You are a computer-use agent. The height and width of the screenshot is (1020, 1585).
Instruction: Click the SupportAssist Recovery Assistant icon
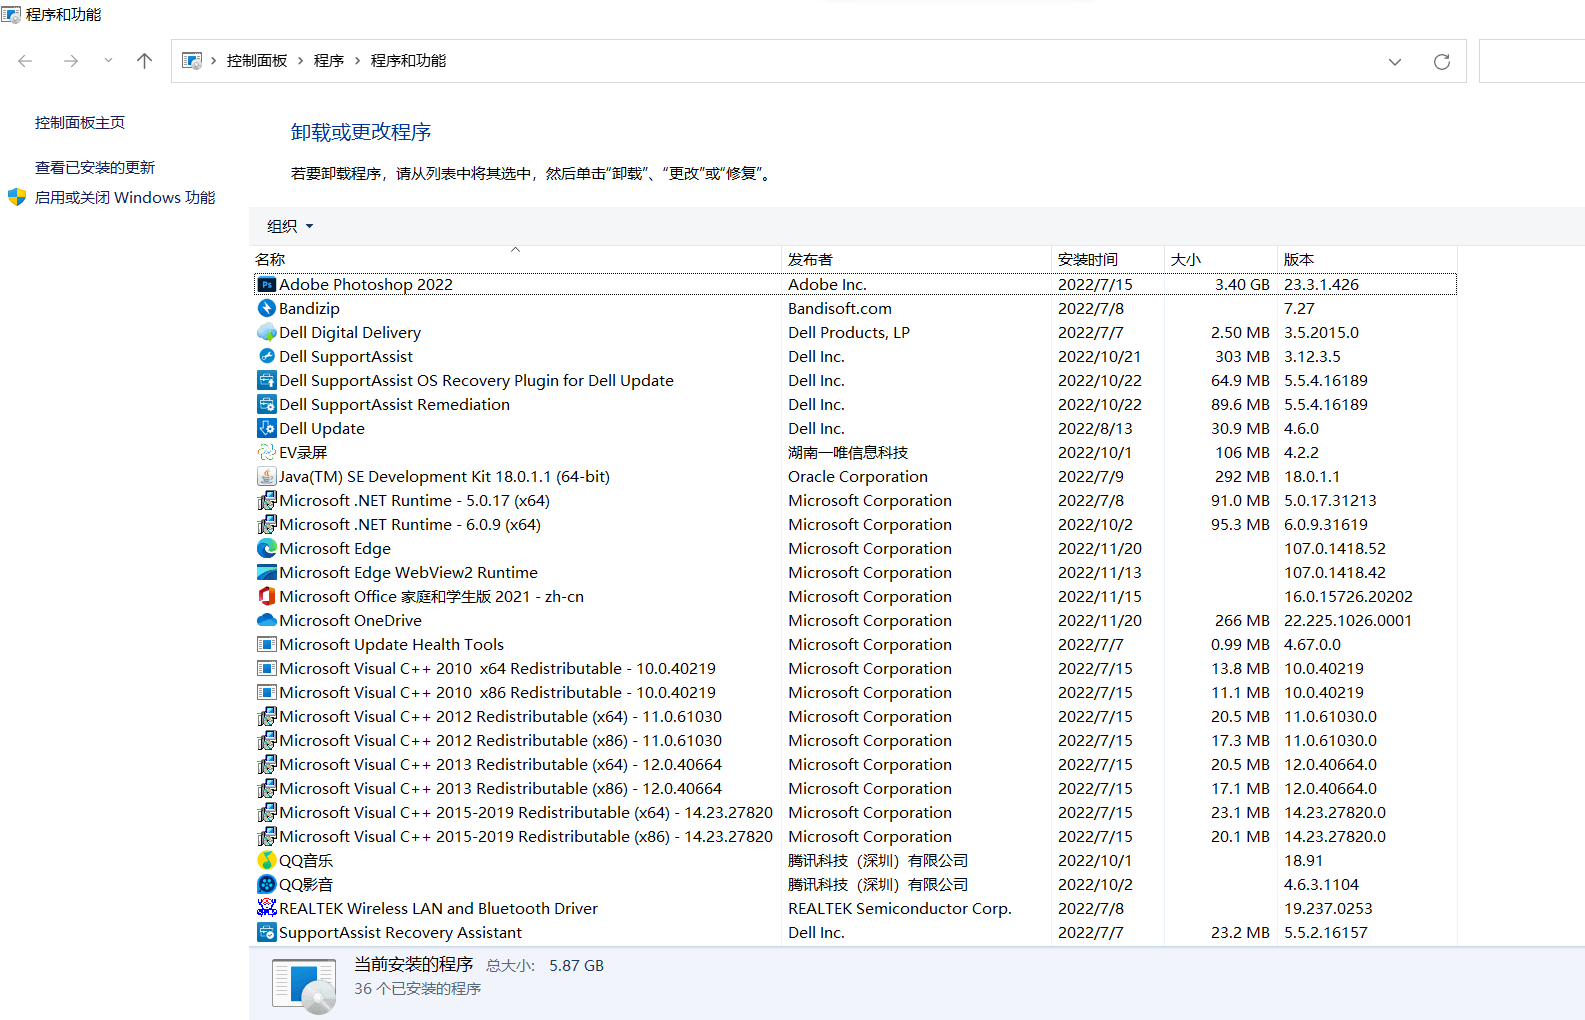pos(267,933)
